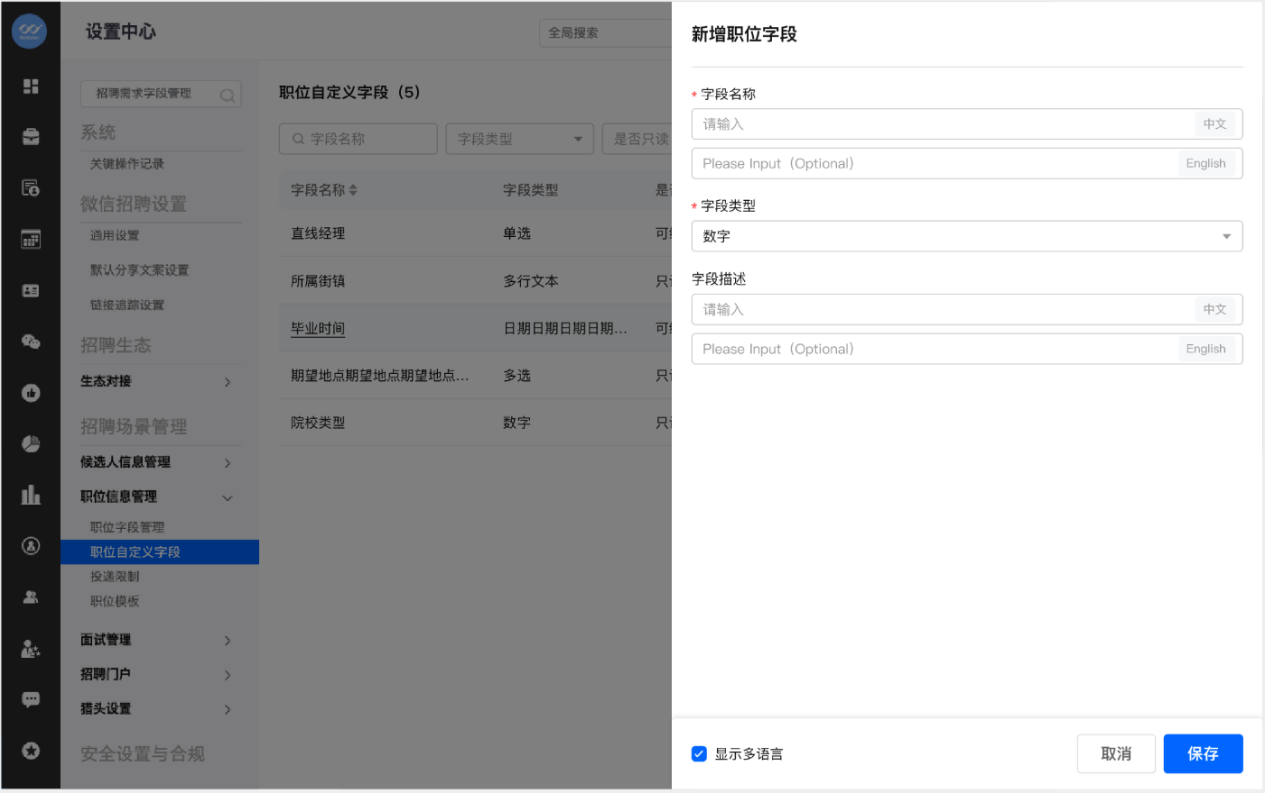Screen dimensions: 1265x793
Task: Click the sidebar settings search box
Action: coord(160,94)
